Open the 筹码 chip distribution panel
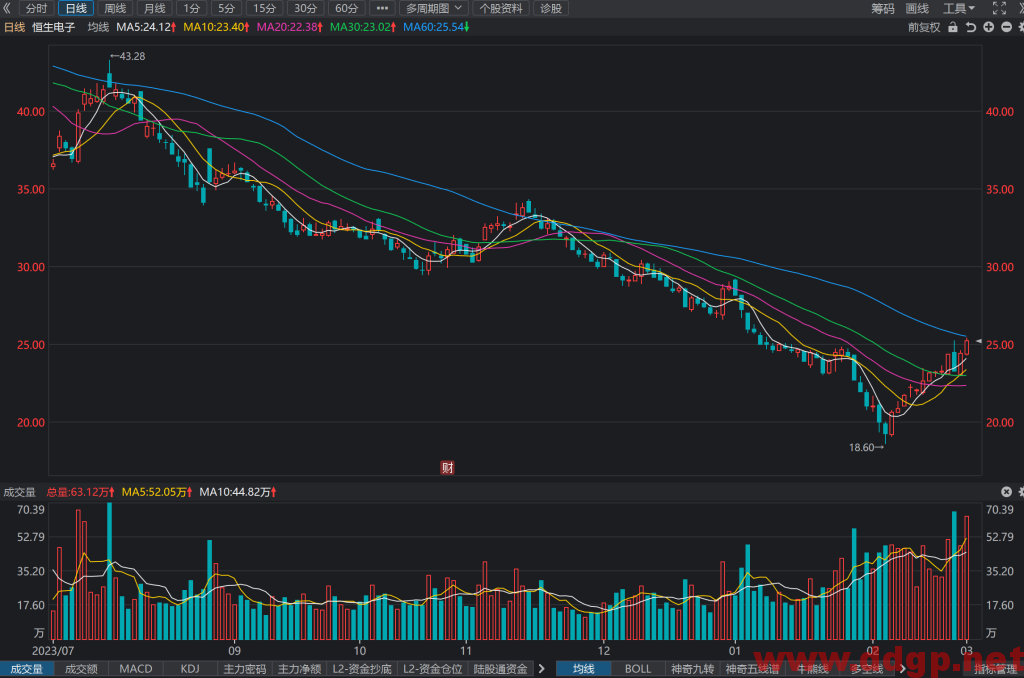Image resolution: width=1024 pixels, height=678 pixels. [x=882, y=8]
